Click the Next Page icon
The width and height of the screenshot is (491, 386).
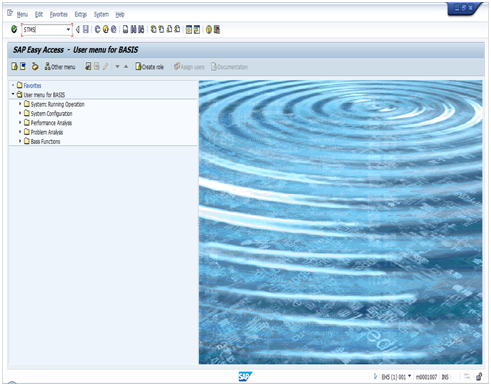(169, 29)
